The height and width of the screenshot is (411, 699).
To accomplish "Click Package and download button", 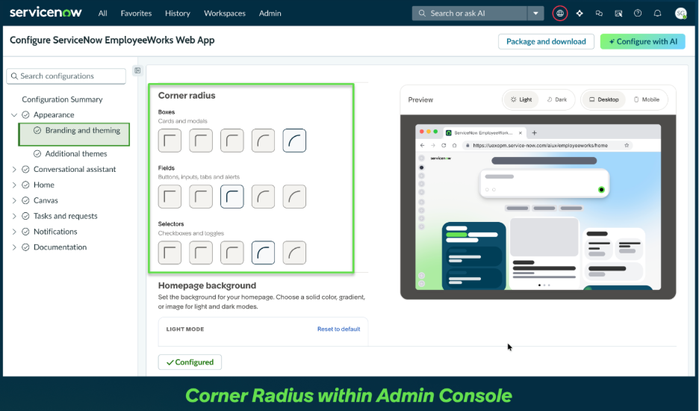I will [x=546, y=41].
